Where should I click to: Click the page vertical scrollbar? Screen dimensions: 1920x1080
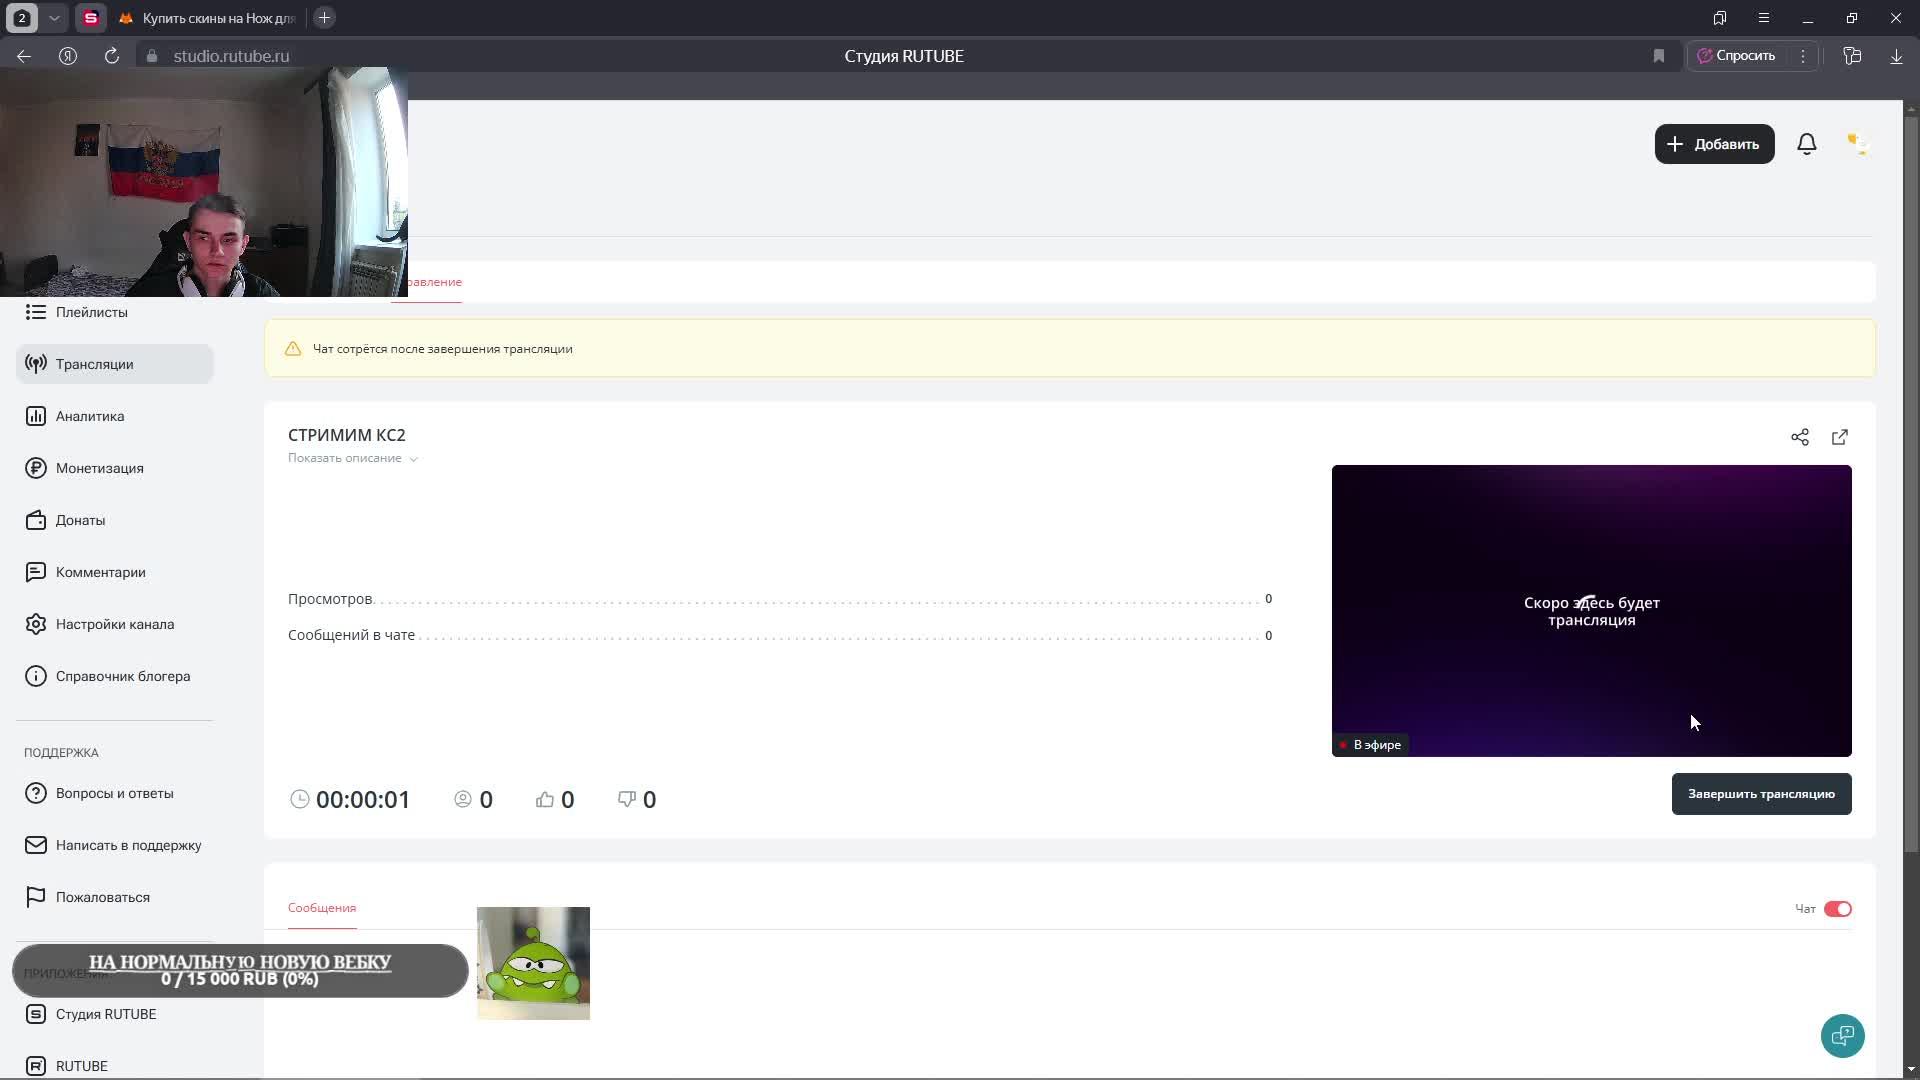click(x=1911, y=480)
